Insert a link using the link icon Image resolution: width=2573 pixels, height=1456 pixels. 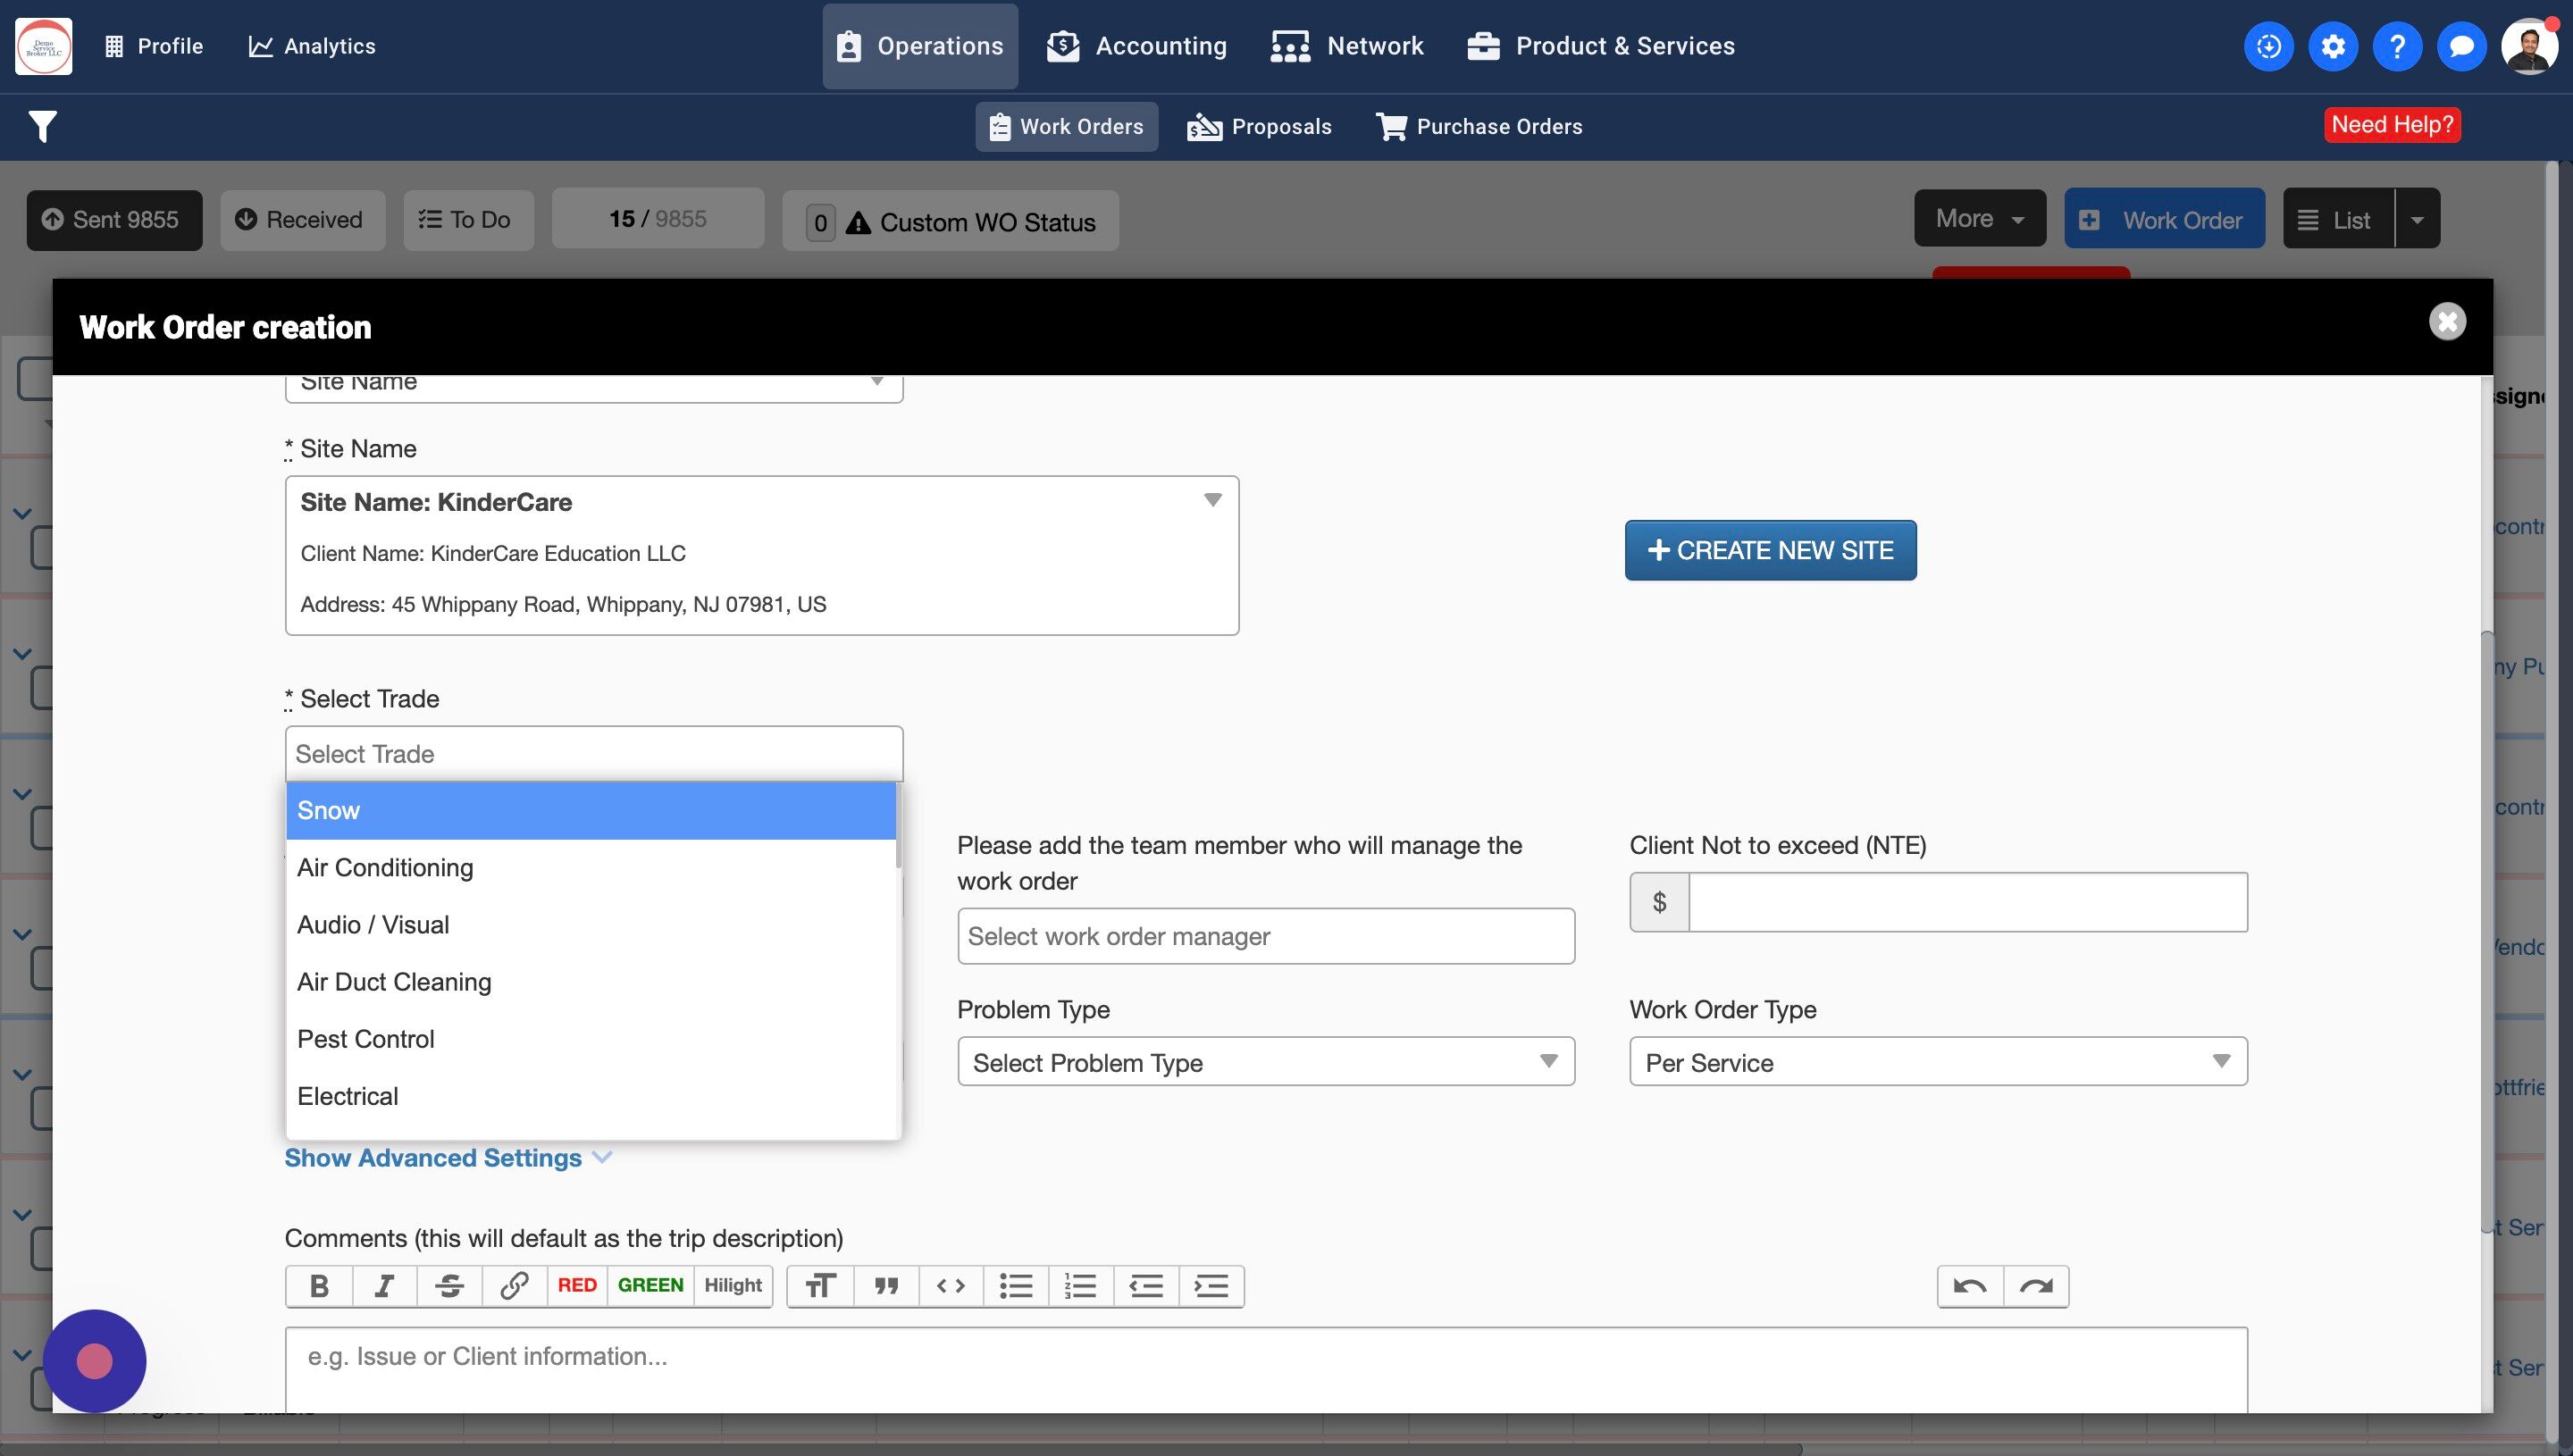pos(514,1286)
